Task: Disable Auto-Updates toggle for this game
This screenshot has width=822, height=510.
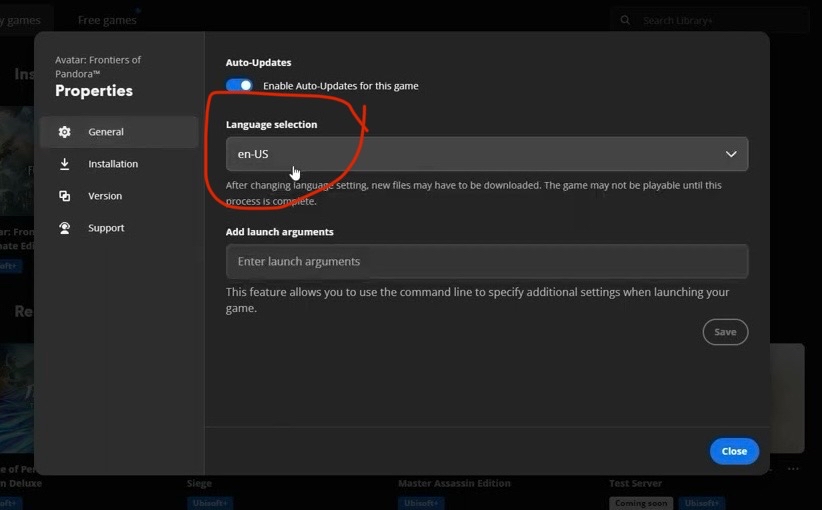Action: tap(239, 86)
